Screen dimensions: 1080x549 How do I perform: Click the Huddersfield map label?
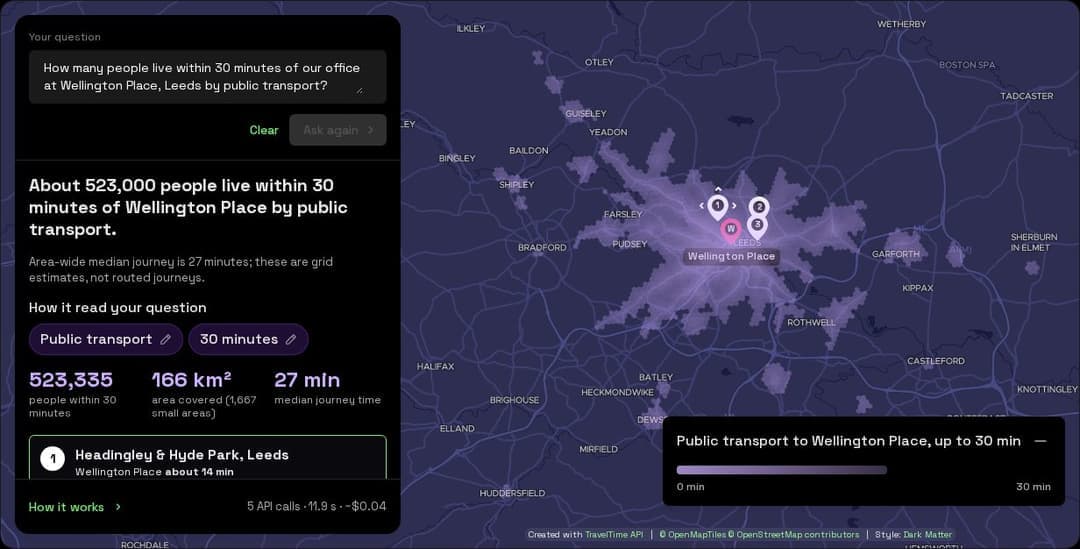point(512,493)
